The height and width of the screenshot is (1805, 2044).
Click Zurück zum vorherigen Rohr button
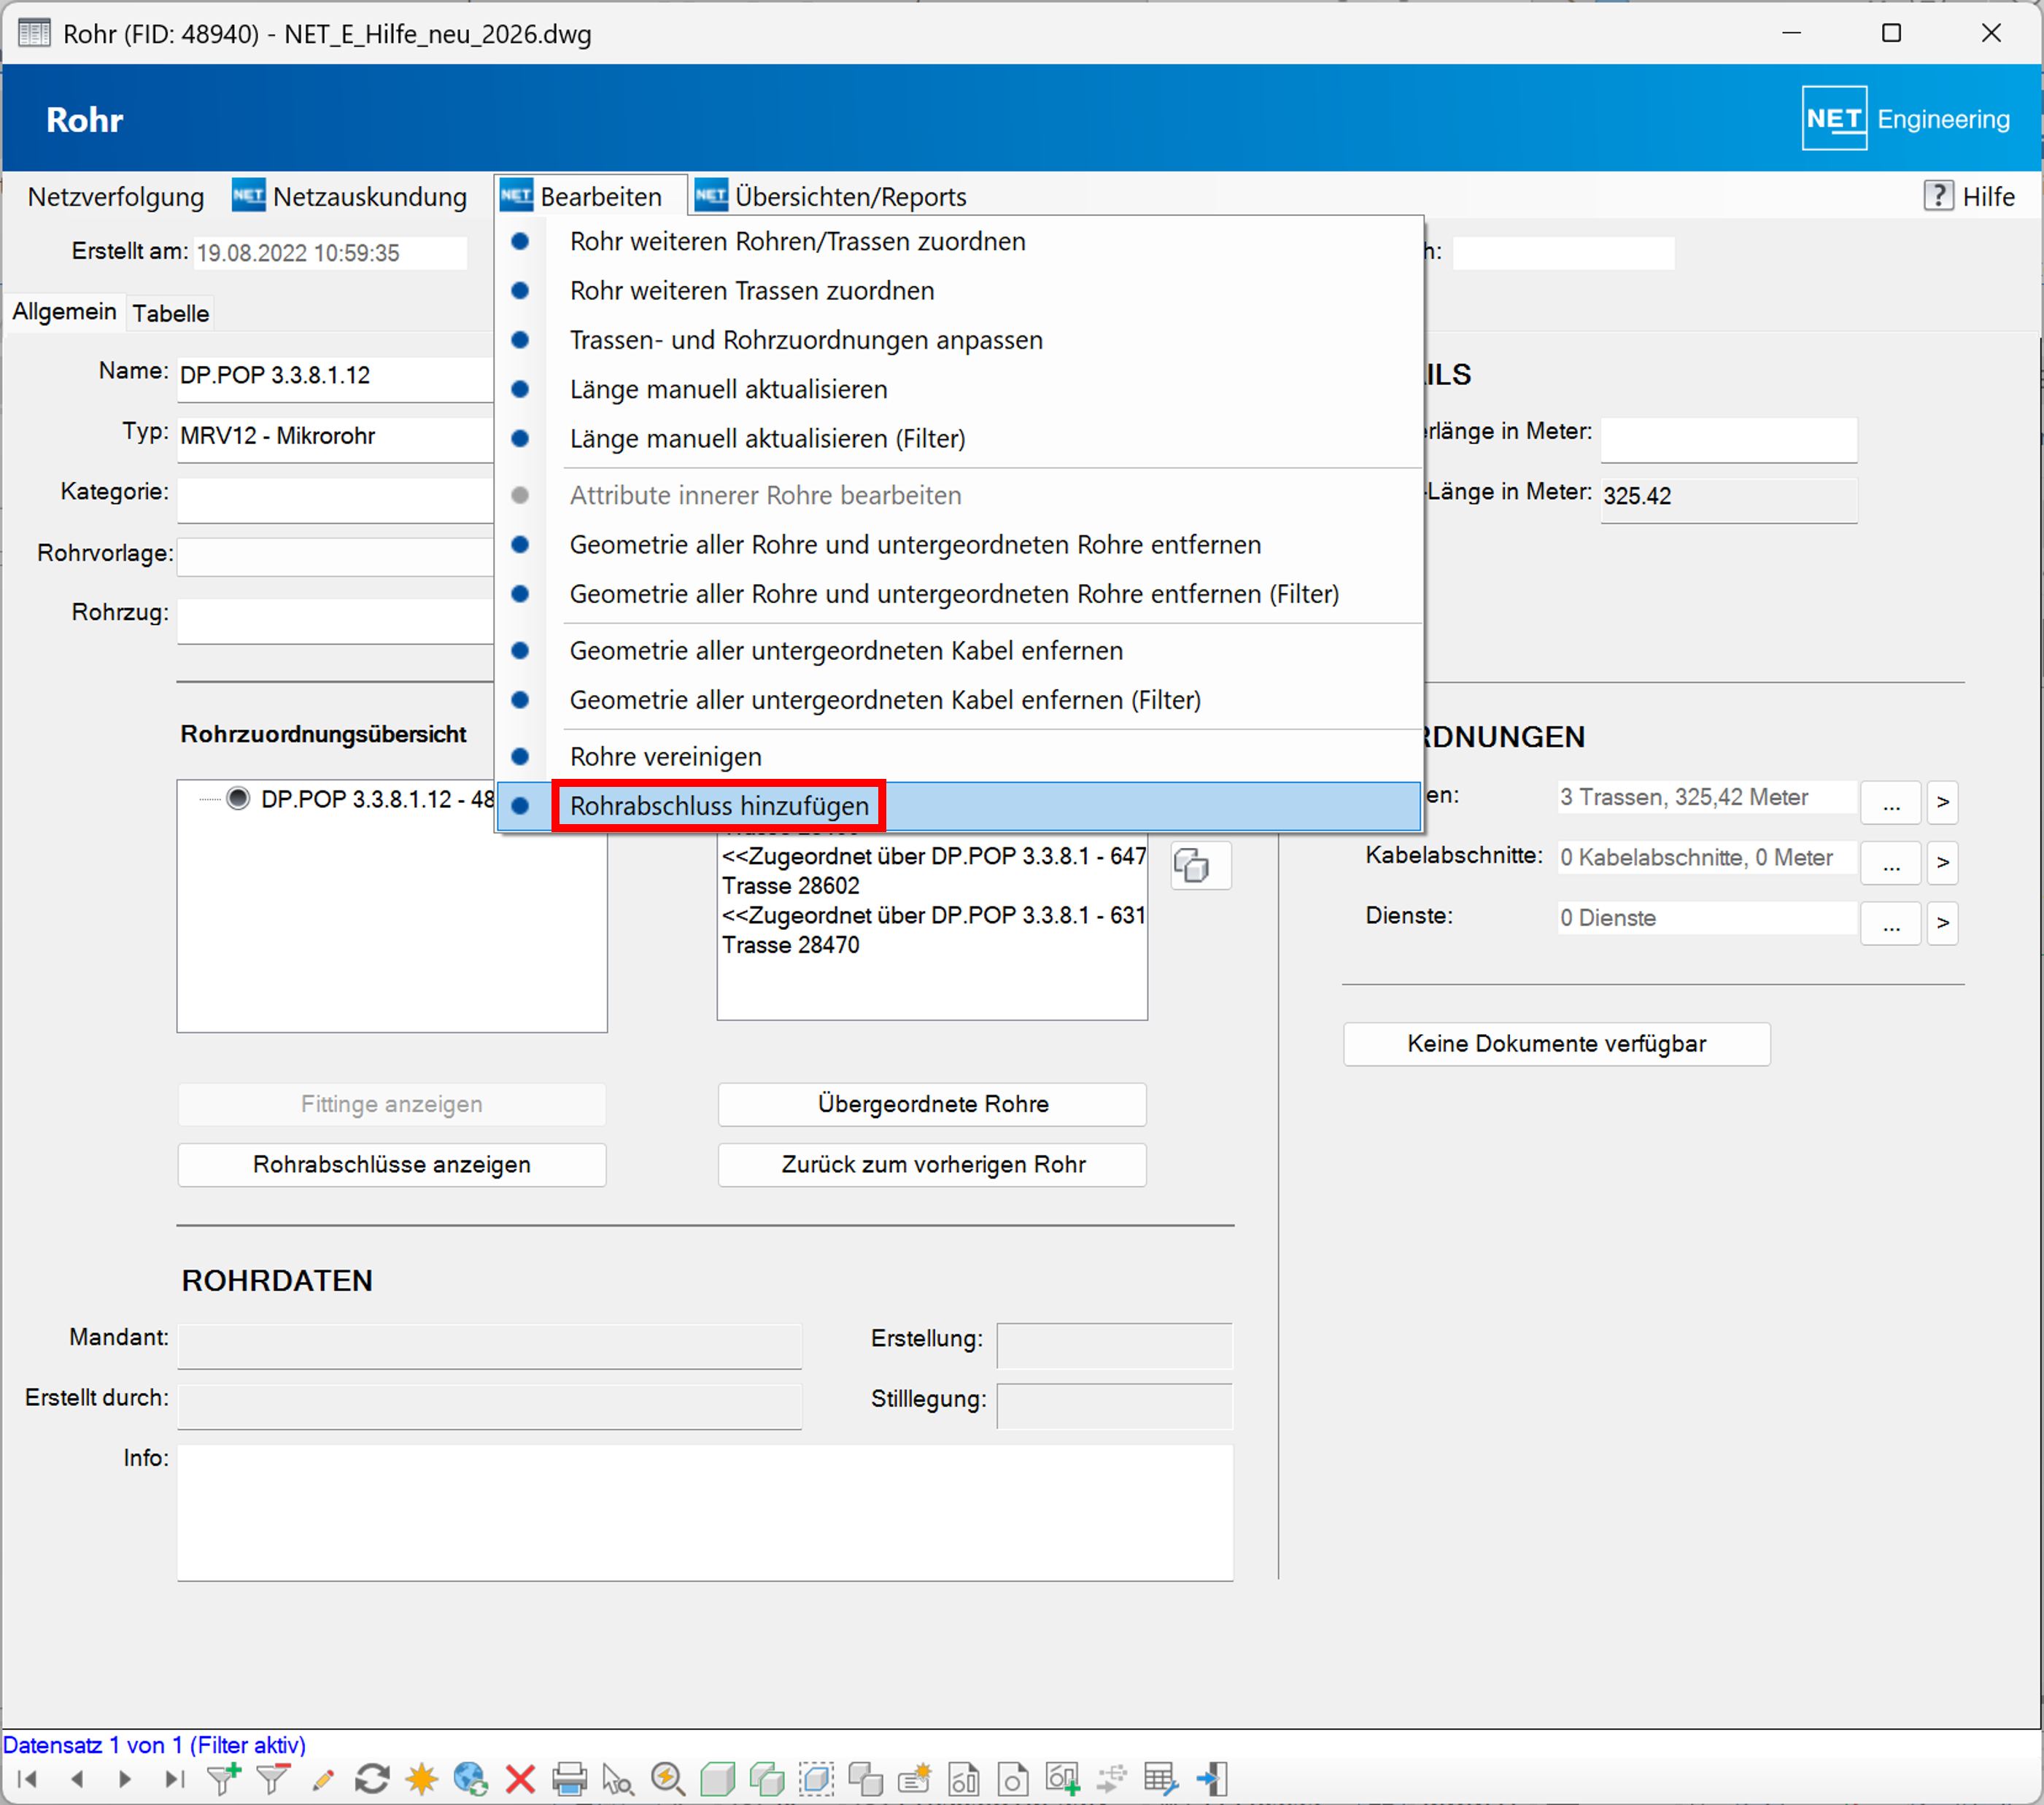click(x=933, y=1165)
